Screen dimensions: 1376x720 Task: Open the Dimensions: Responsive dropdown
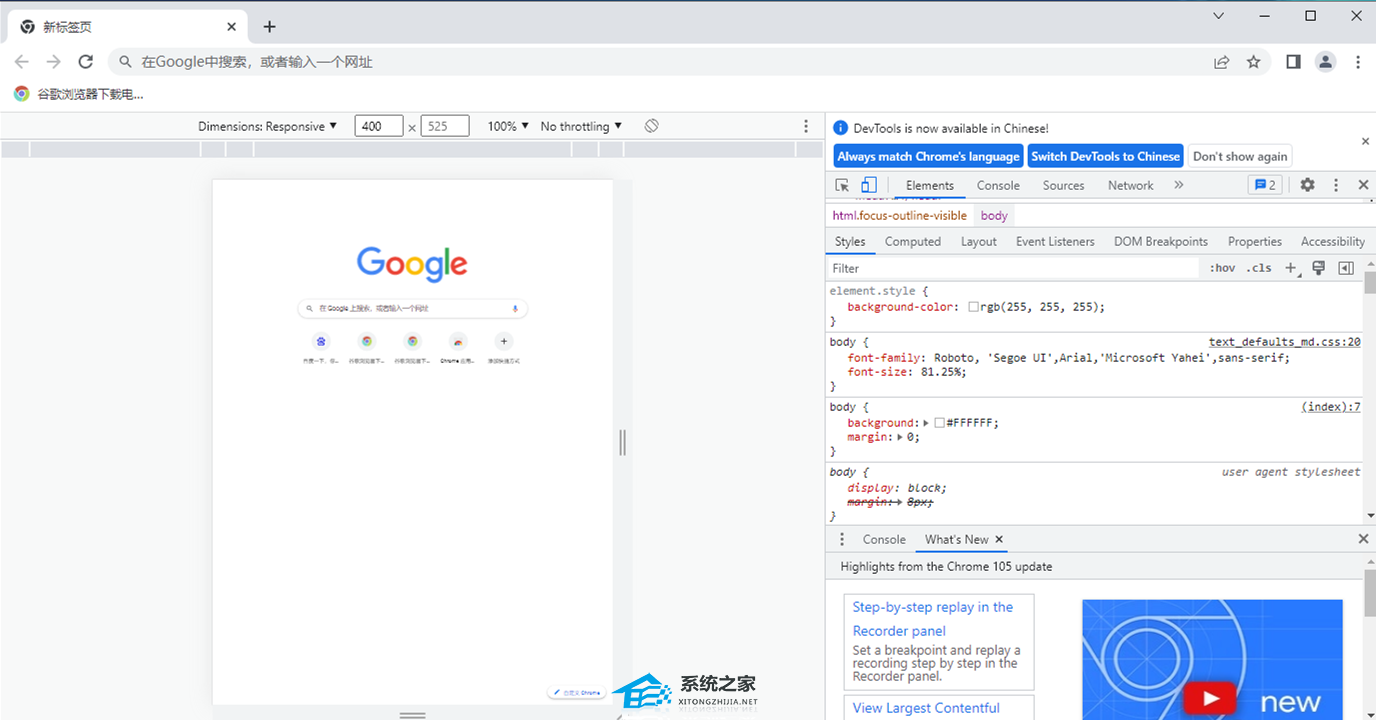[x=267, y=126]
